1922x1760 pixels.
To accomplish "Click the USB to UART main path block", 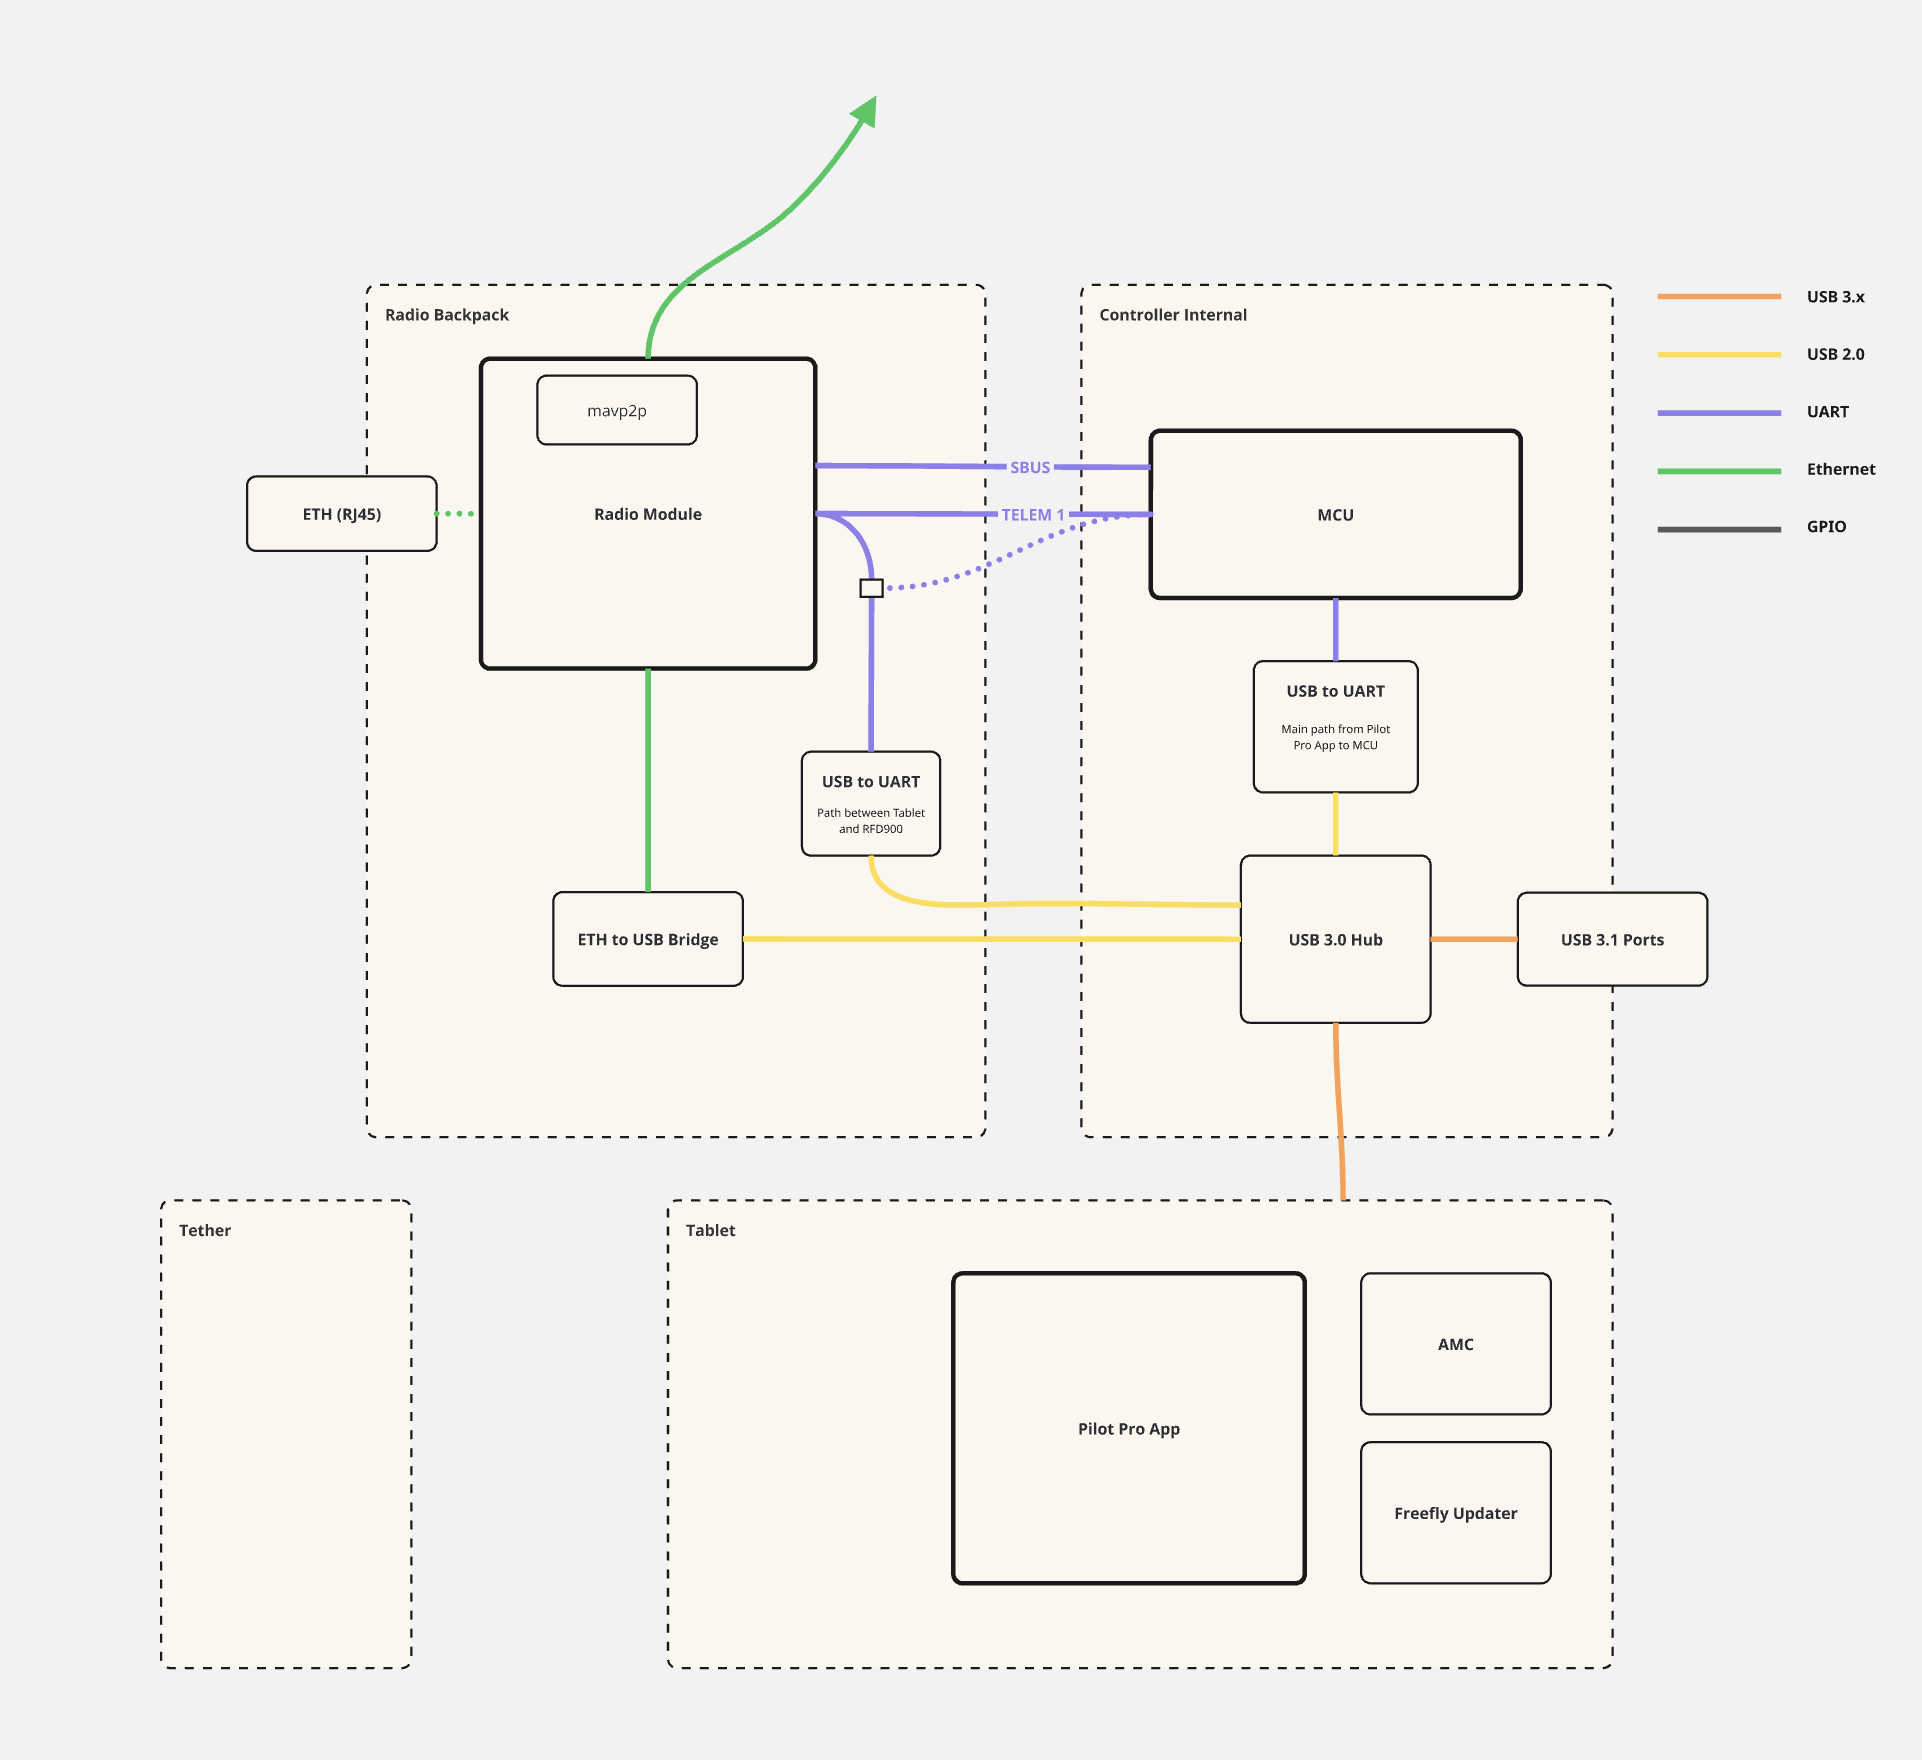I will 1335,725.
